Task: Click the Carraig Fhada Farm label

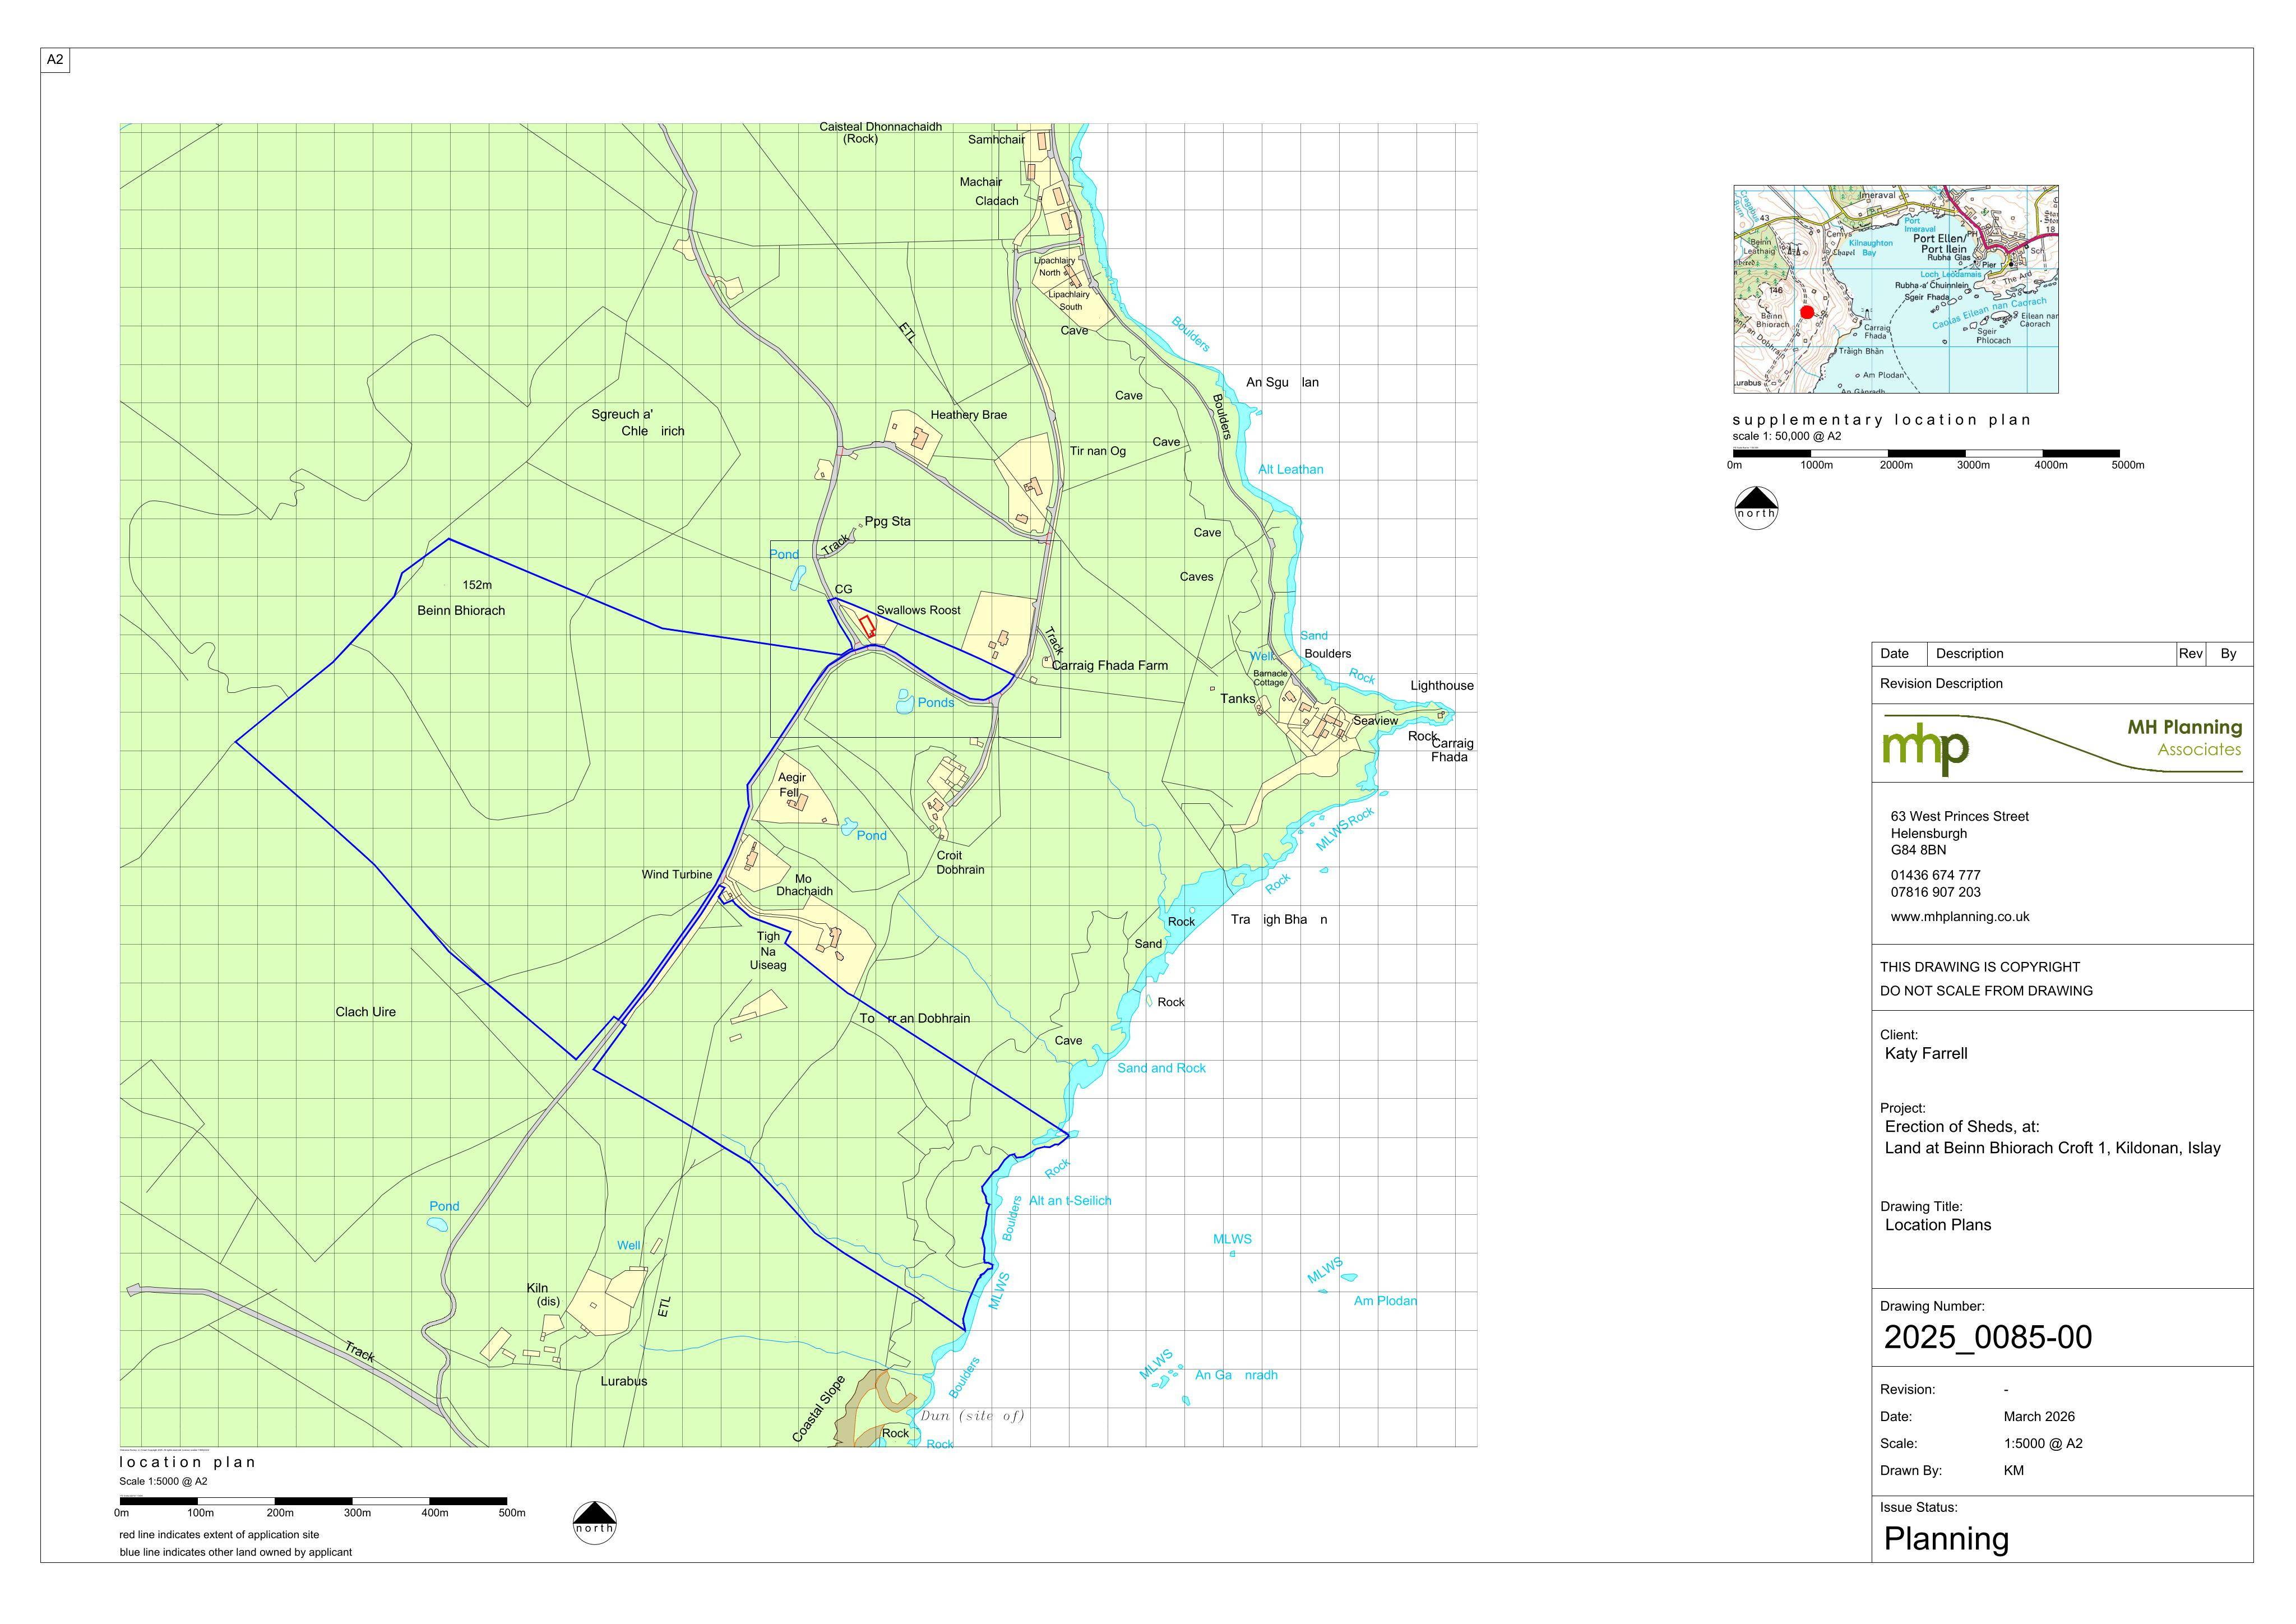Action: (1110, 665)
